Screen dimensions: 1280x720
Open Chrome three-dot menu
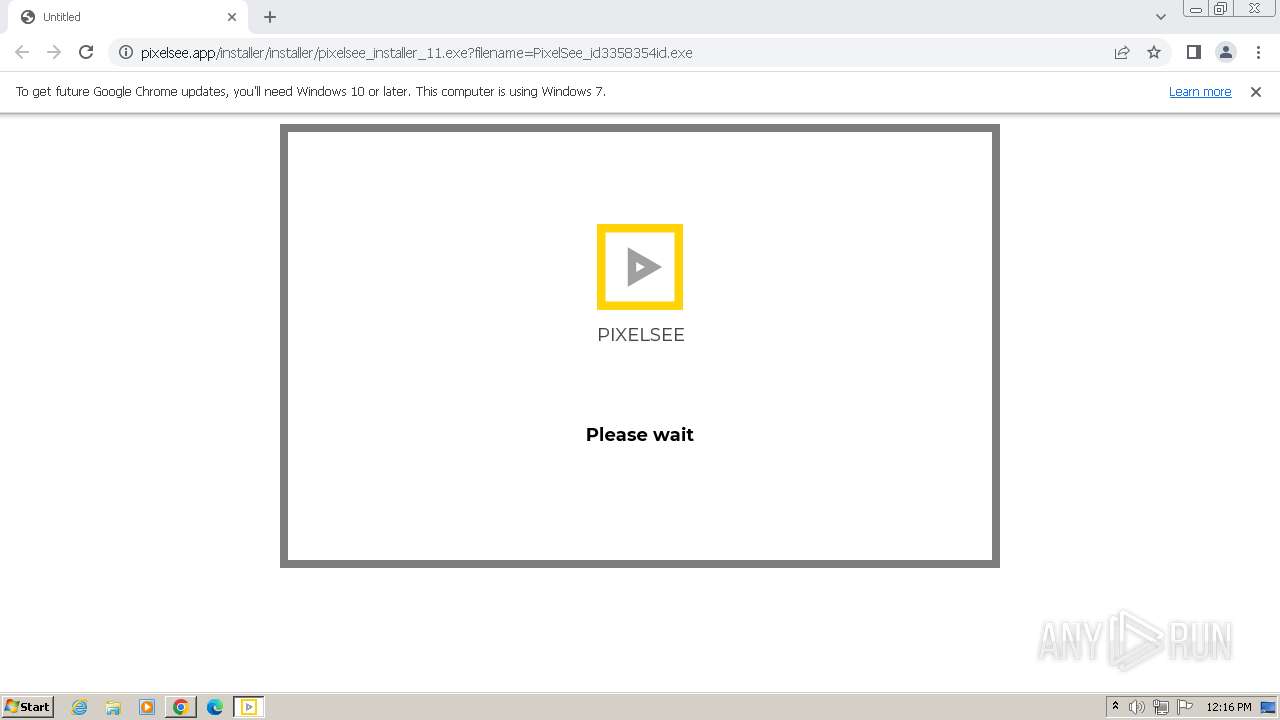pos(1258,52)
